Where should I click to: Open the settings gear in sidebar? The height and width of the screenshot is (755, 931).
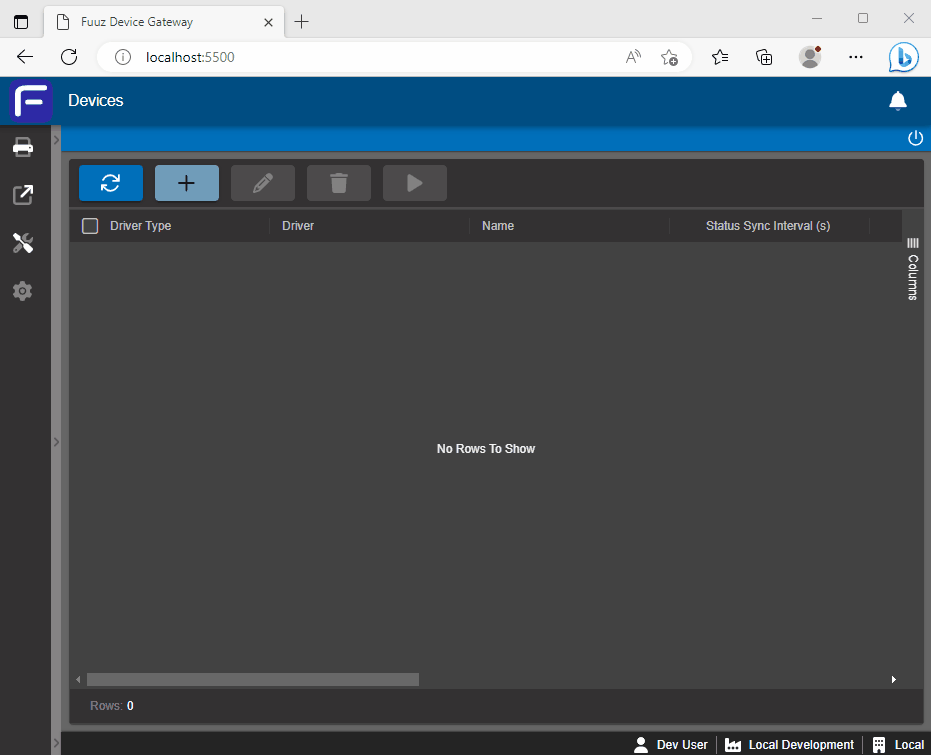tap(23, 291)
